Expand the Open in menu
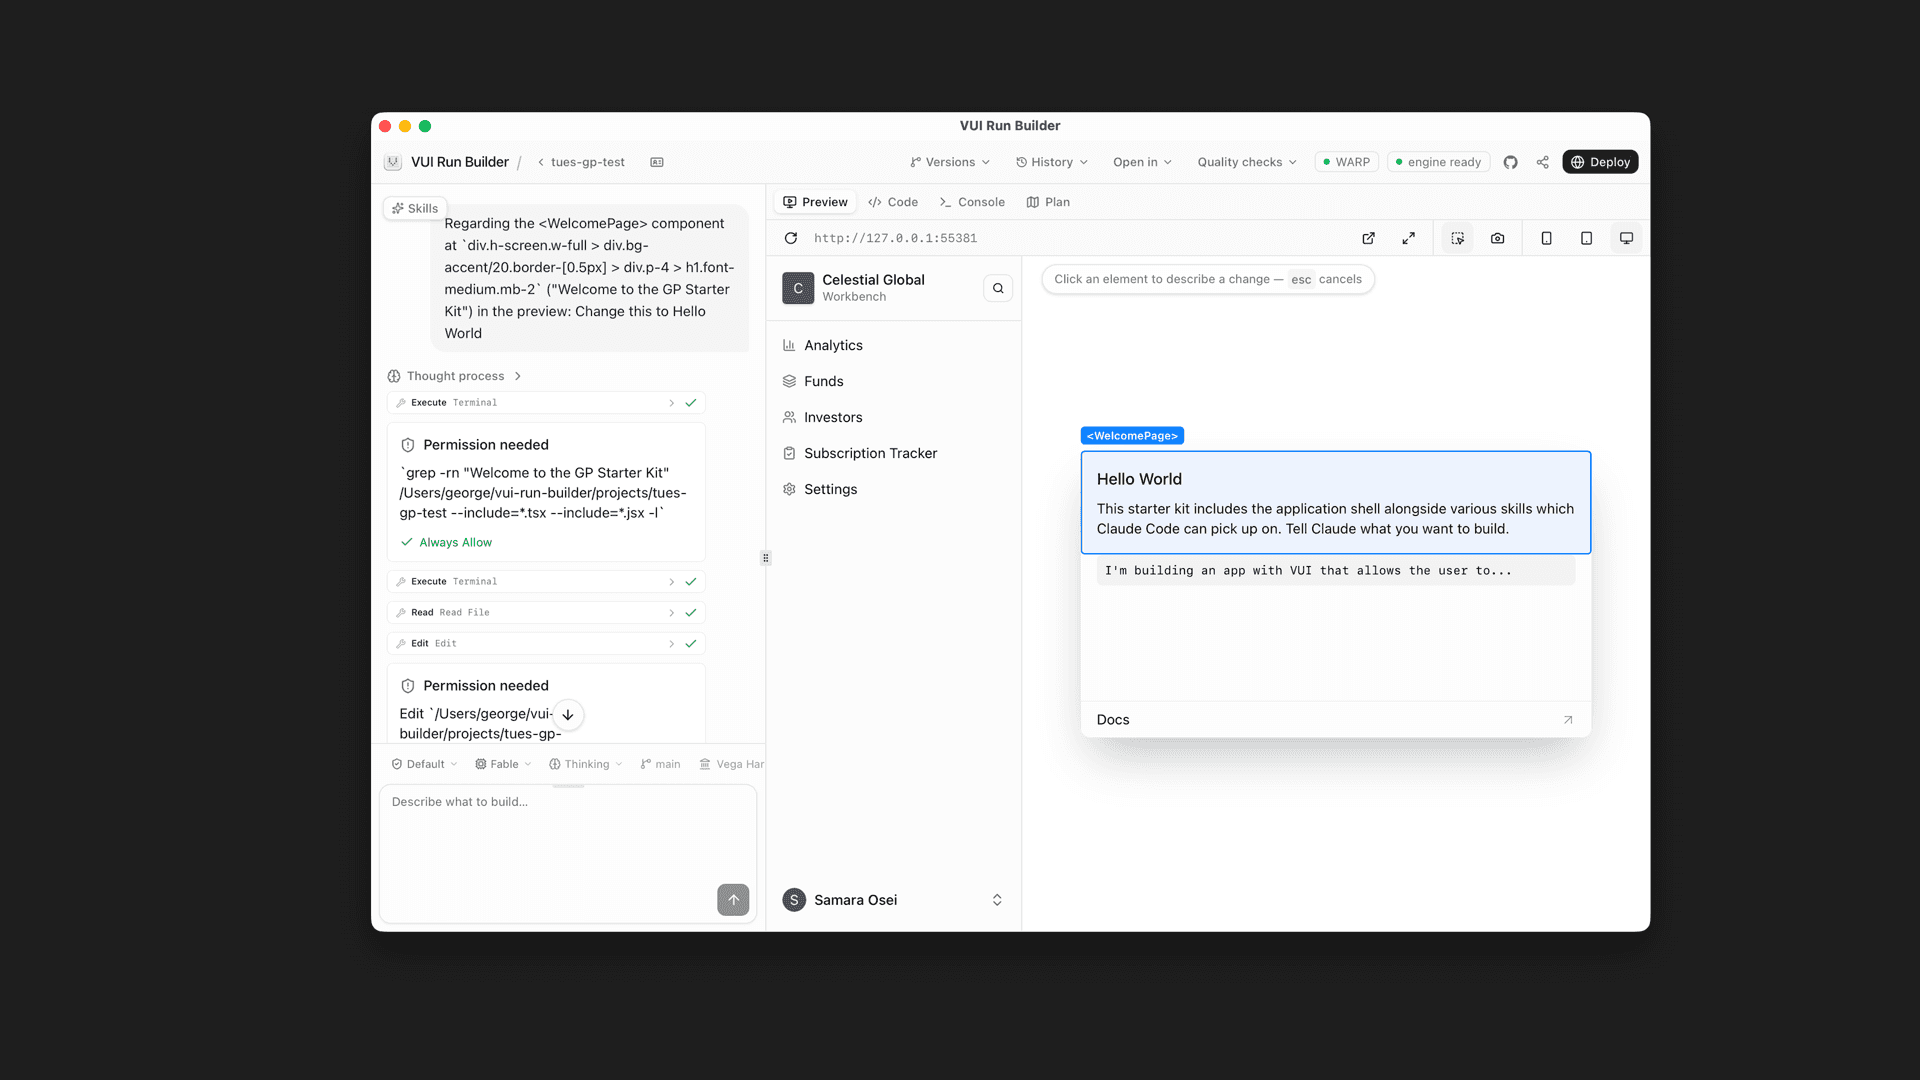The height and width of the screenshot is (1080, 1920). point(1142,162)
